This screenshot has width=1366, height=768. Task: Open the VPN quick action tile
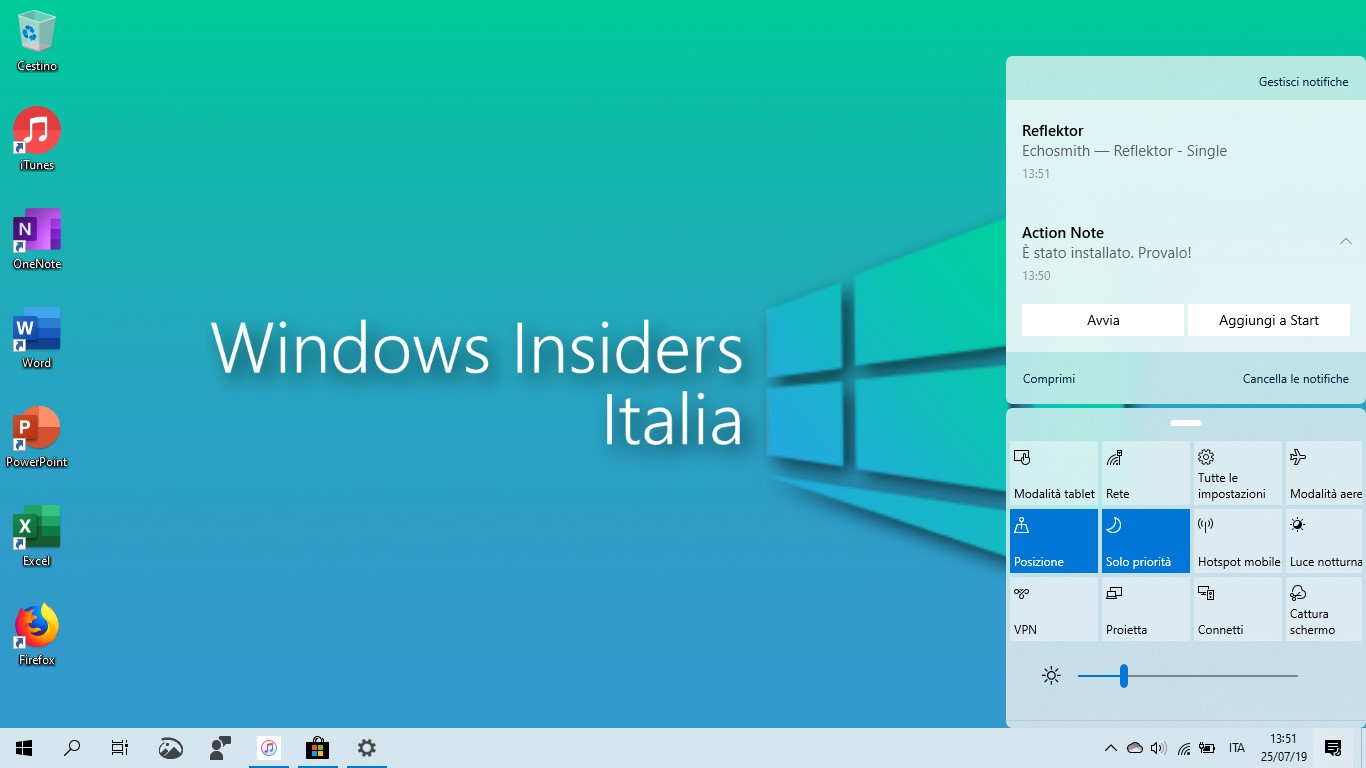pos(1054,609)
